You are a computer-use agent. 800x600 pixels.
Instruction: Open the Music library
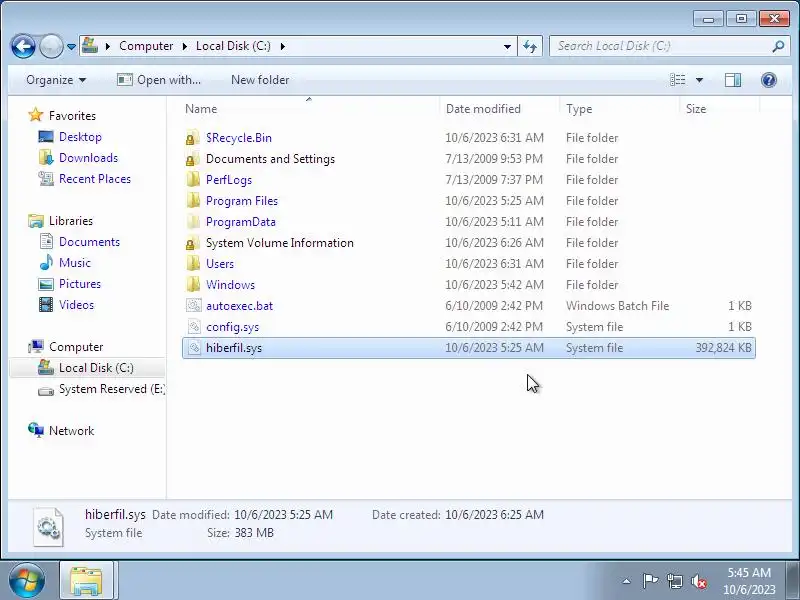[x=65, y=262]
